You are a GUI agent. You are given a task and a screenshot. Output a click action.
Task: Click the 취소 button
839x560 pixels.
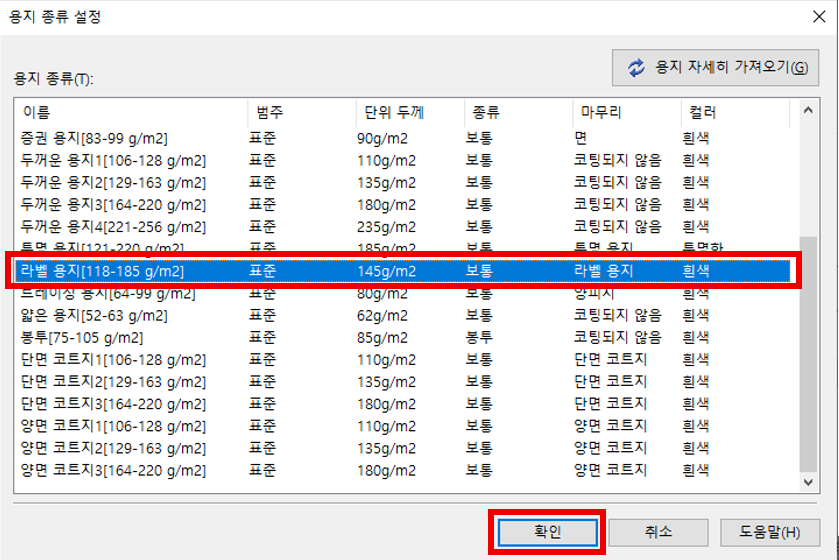658,532
